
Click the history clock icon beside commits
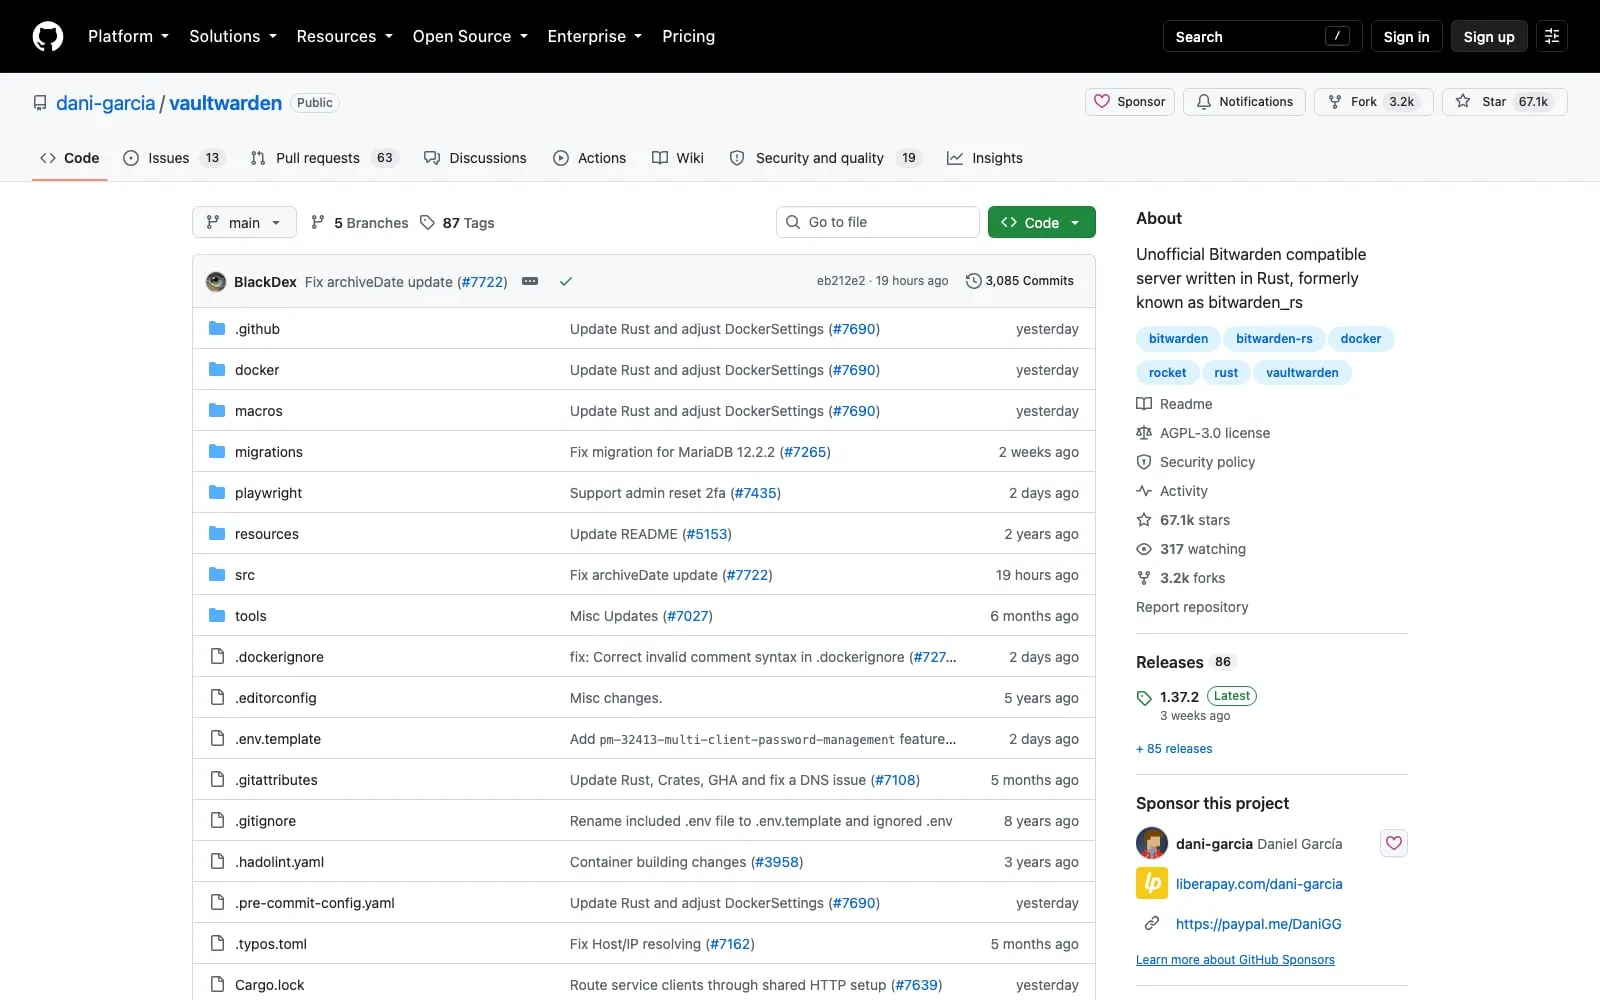coord(973,281)
